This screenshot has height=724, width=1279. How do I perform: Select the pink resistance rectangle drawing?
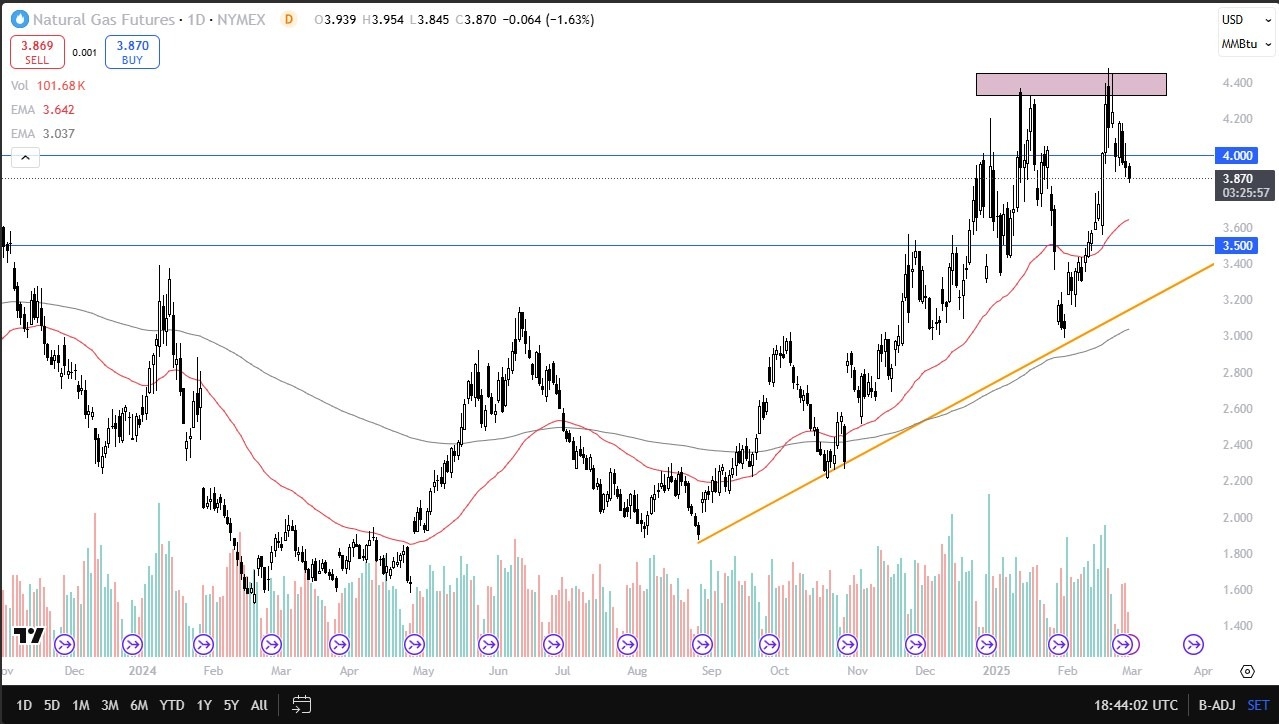click(x=1071, y=84)
